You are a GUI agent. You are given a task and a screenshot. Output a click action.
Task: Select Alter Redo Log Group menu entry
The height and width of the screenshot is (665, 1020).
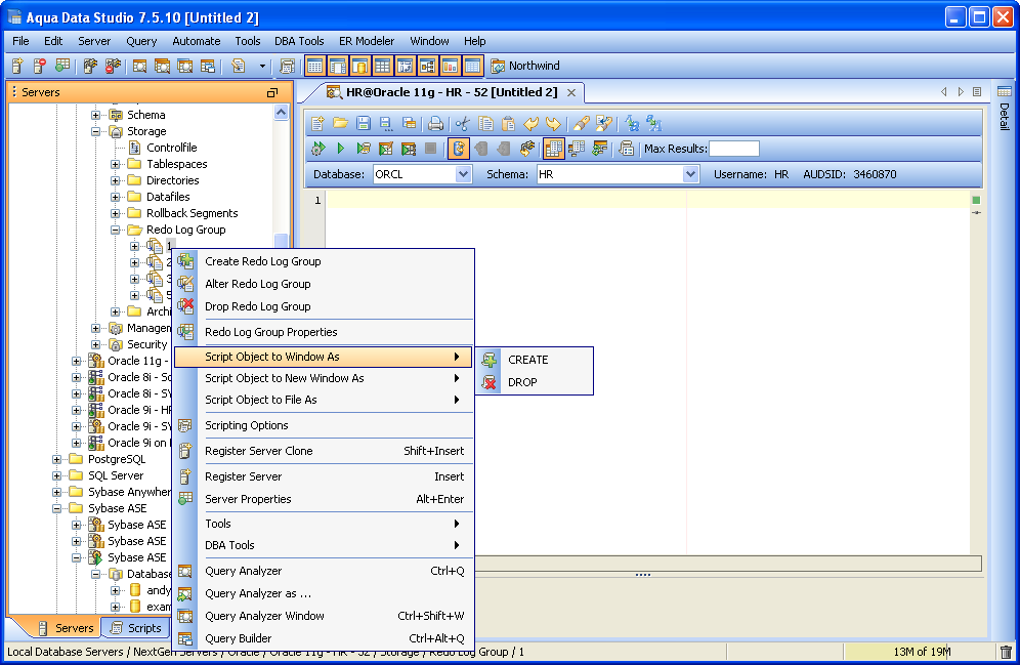pos(324,284)
